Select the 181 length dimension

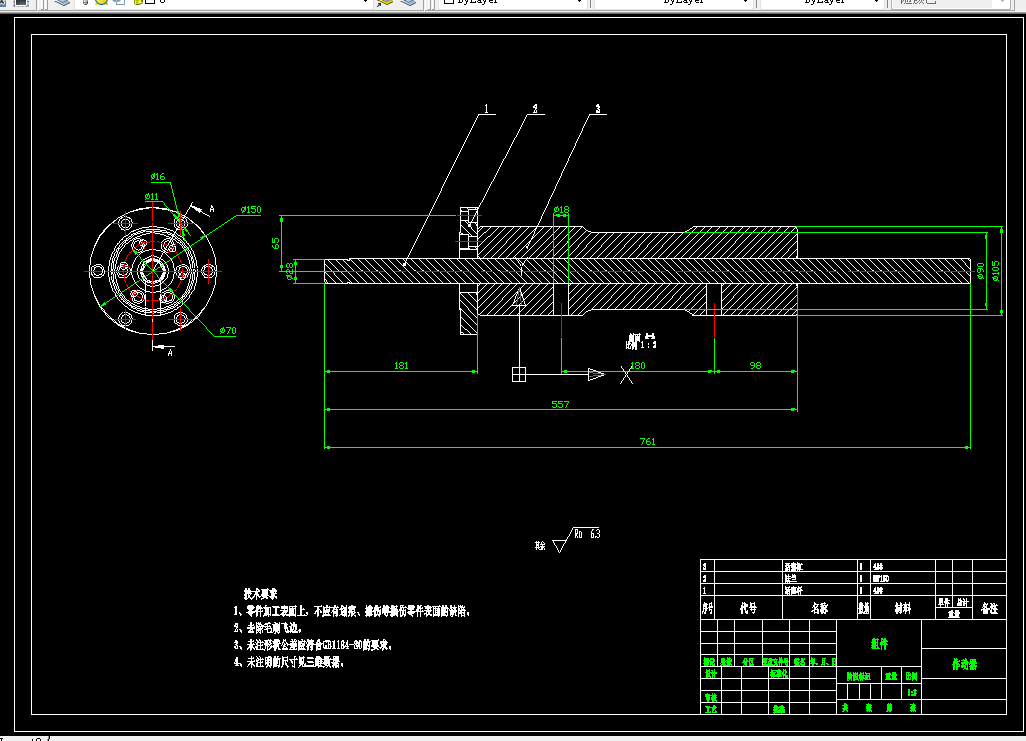(401, 365)
